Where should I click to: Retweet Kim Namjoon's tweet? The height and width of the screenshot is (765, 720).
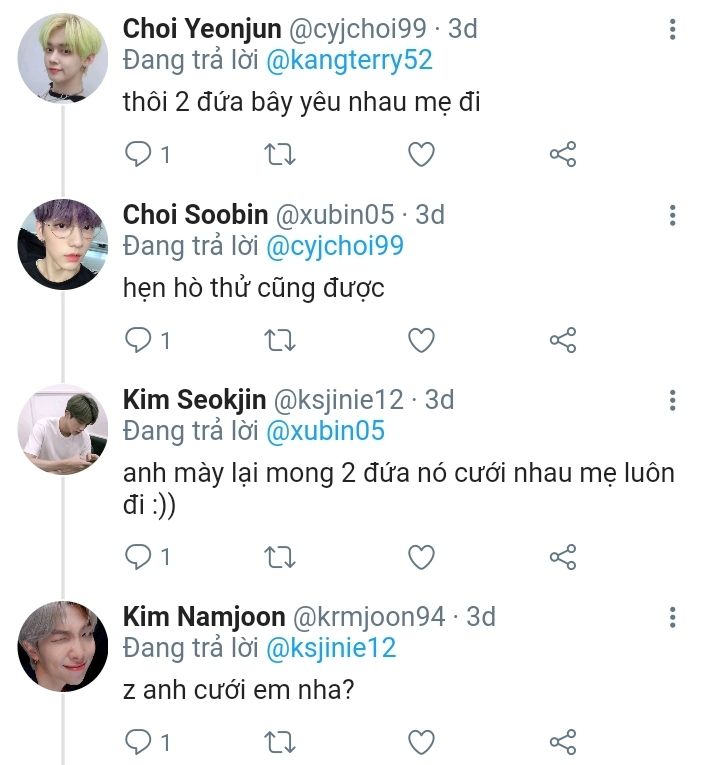[281, 741]
